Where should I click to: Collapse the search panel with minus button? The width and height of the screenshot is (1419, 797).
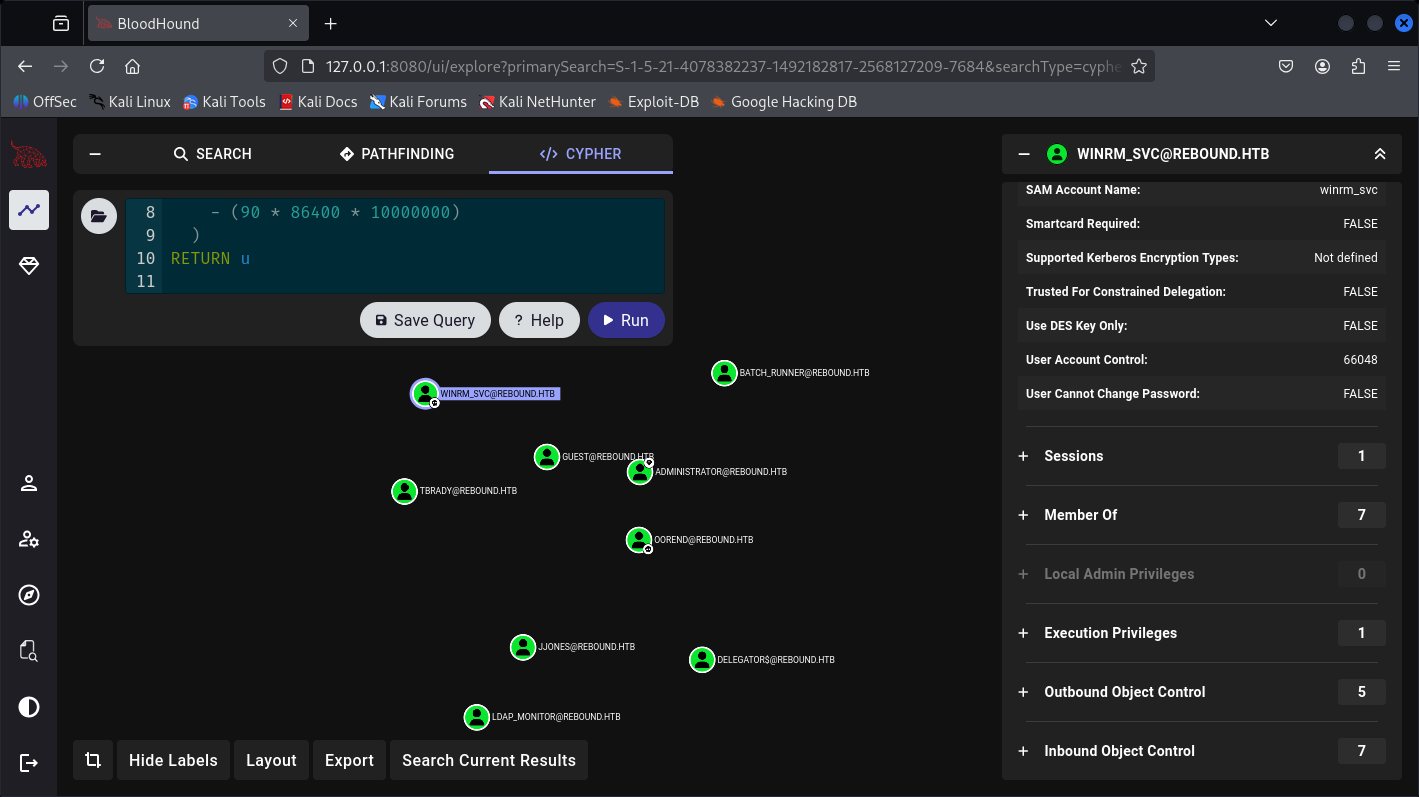(96, 154)
